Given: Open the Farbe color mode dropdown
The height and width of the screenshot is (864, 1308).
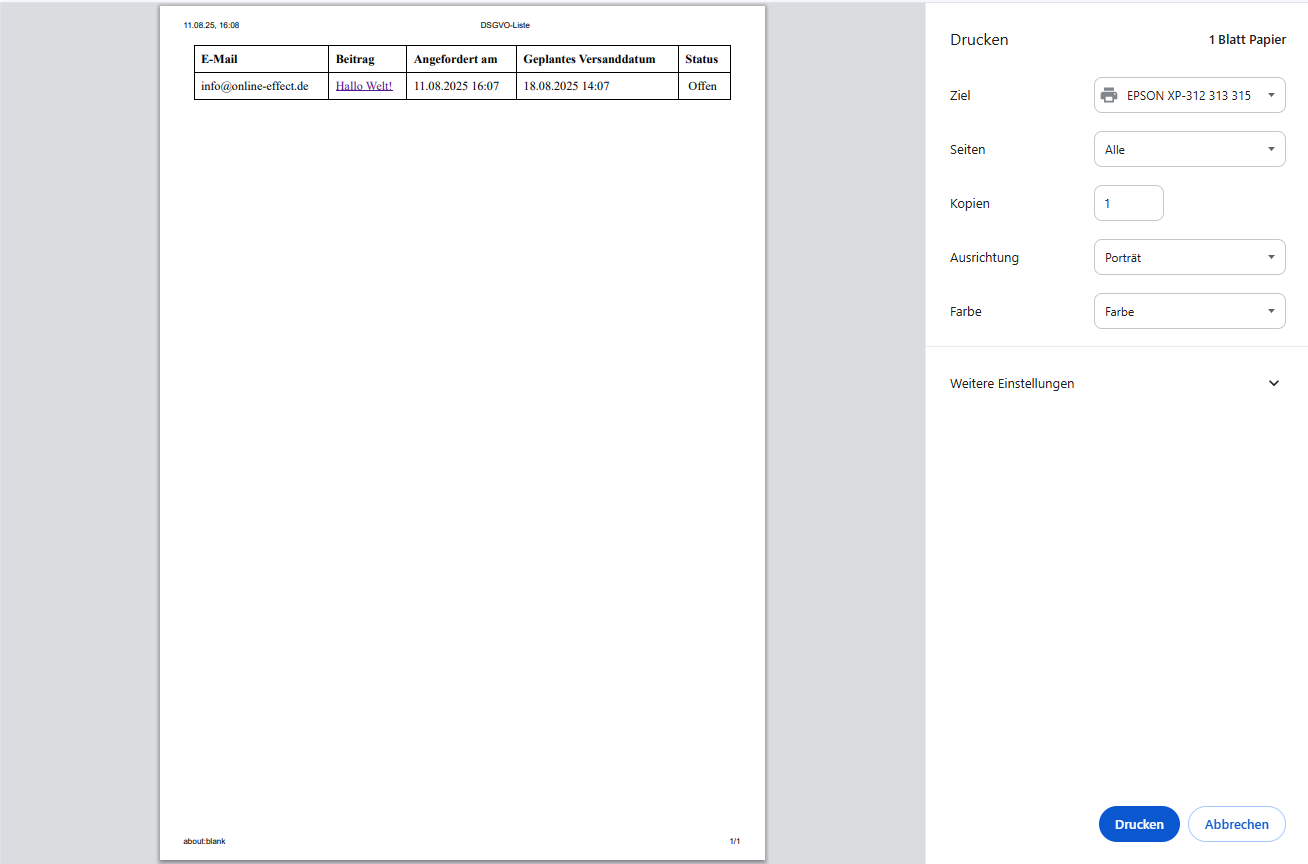Looking at the screenshot, I should pos(1189,312).
